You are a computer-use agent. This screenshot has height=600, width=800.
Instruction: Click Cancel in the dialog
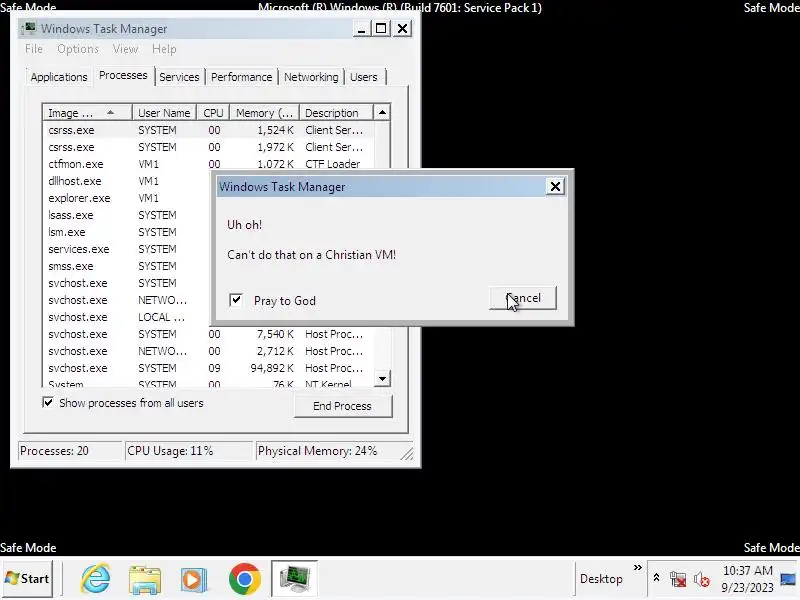[x=522, y=298]
